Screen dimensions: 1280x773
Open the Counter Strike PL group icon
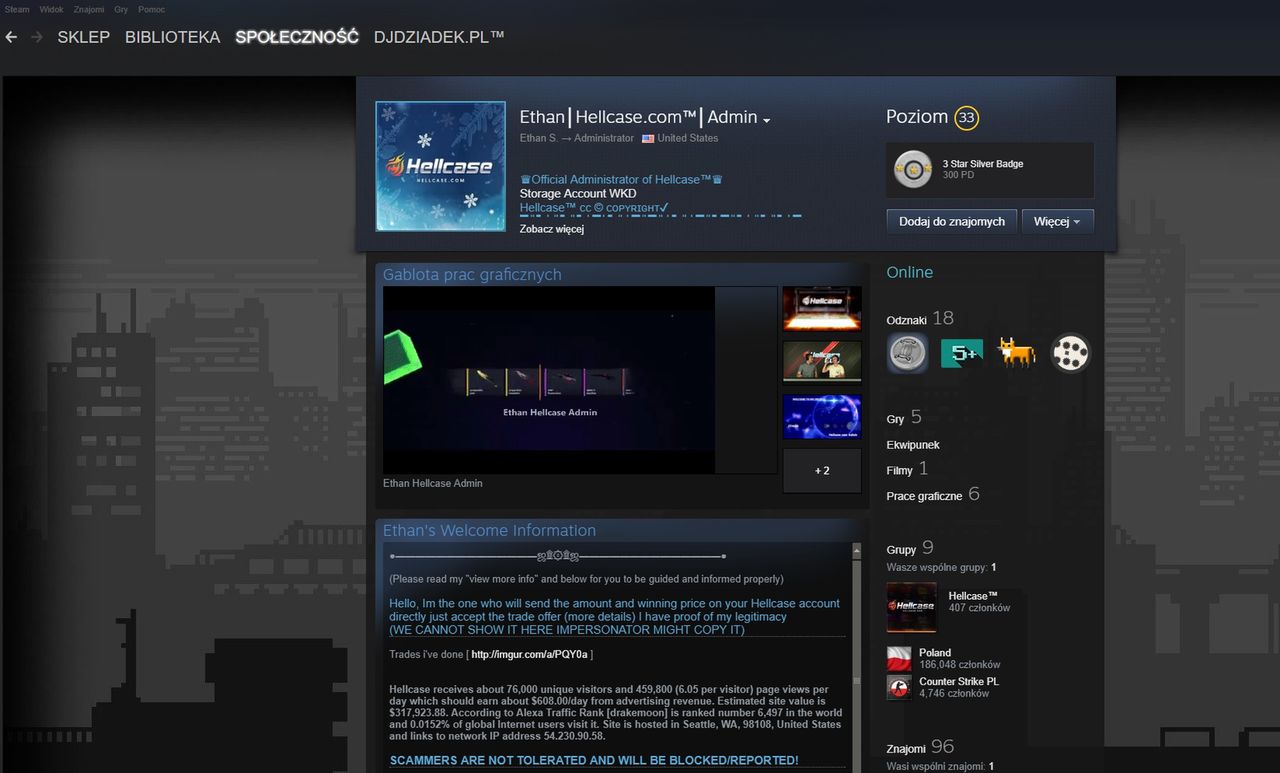(899, 687)
